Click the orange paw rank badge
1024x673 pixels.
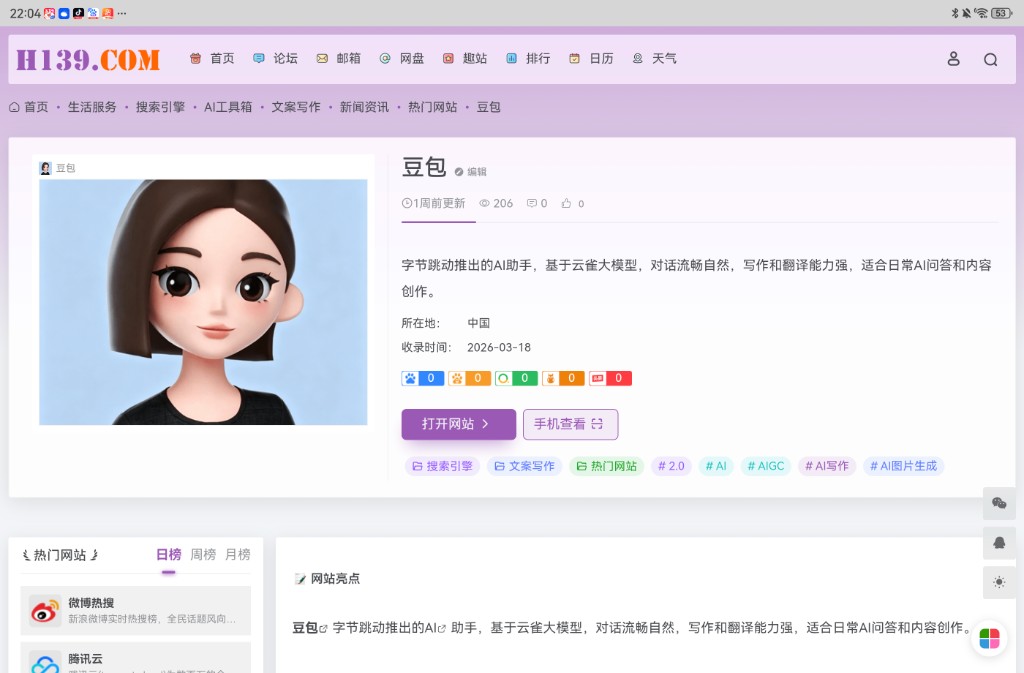pyautogui.click(x=470, y=378)
